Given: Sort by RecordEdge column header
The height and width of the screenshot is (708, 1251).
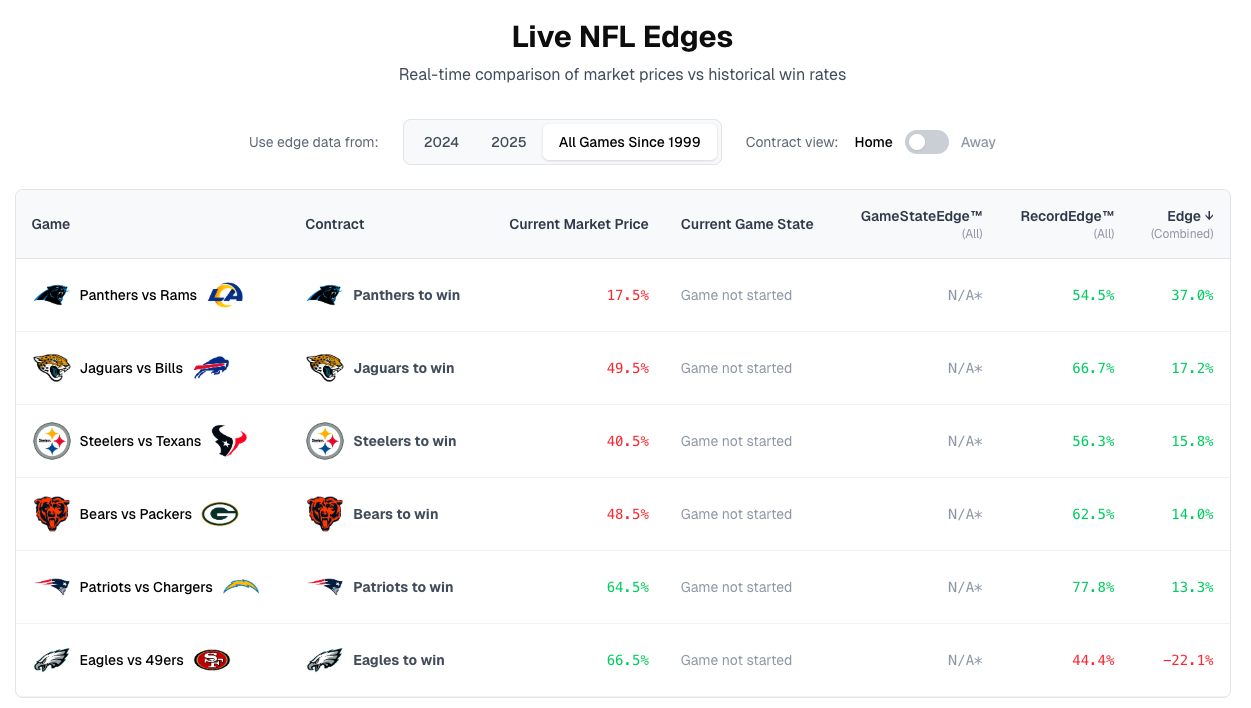Looking at the screenshot, I should pos(1066,216).
